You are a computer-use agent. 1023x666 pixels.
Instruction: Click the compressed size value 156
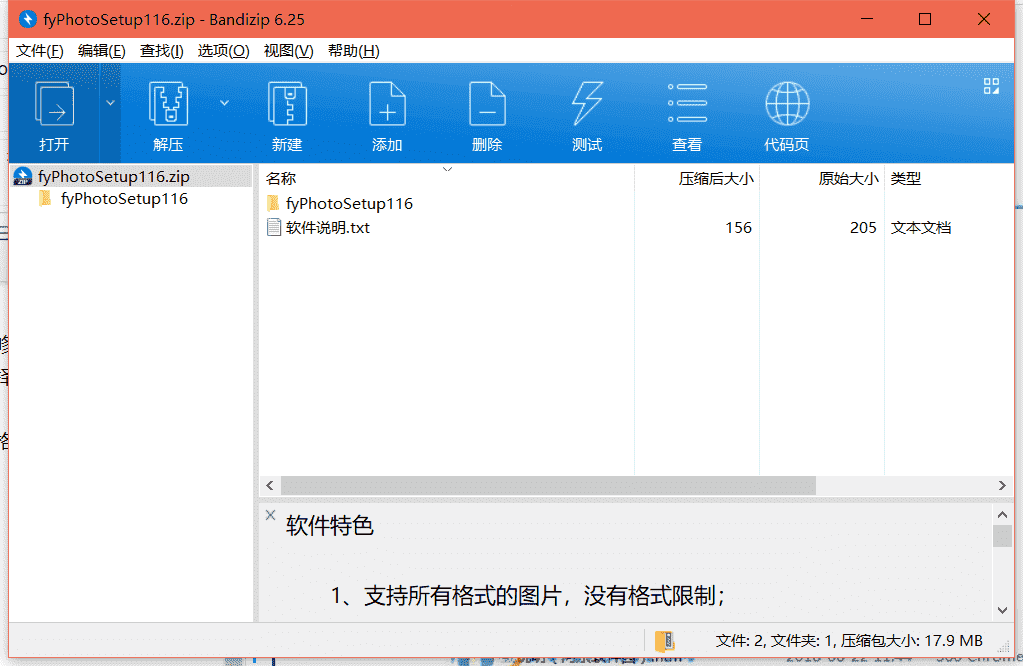pos(739,227)
